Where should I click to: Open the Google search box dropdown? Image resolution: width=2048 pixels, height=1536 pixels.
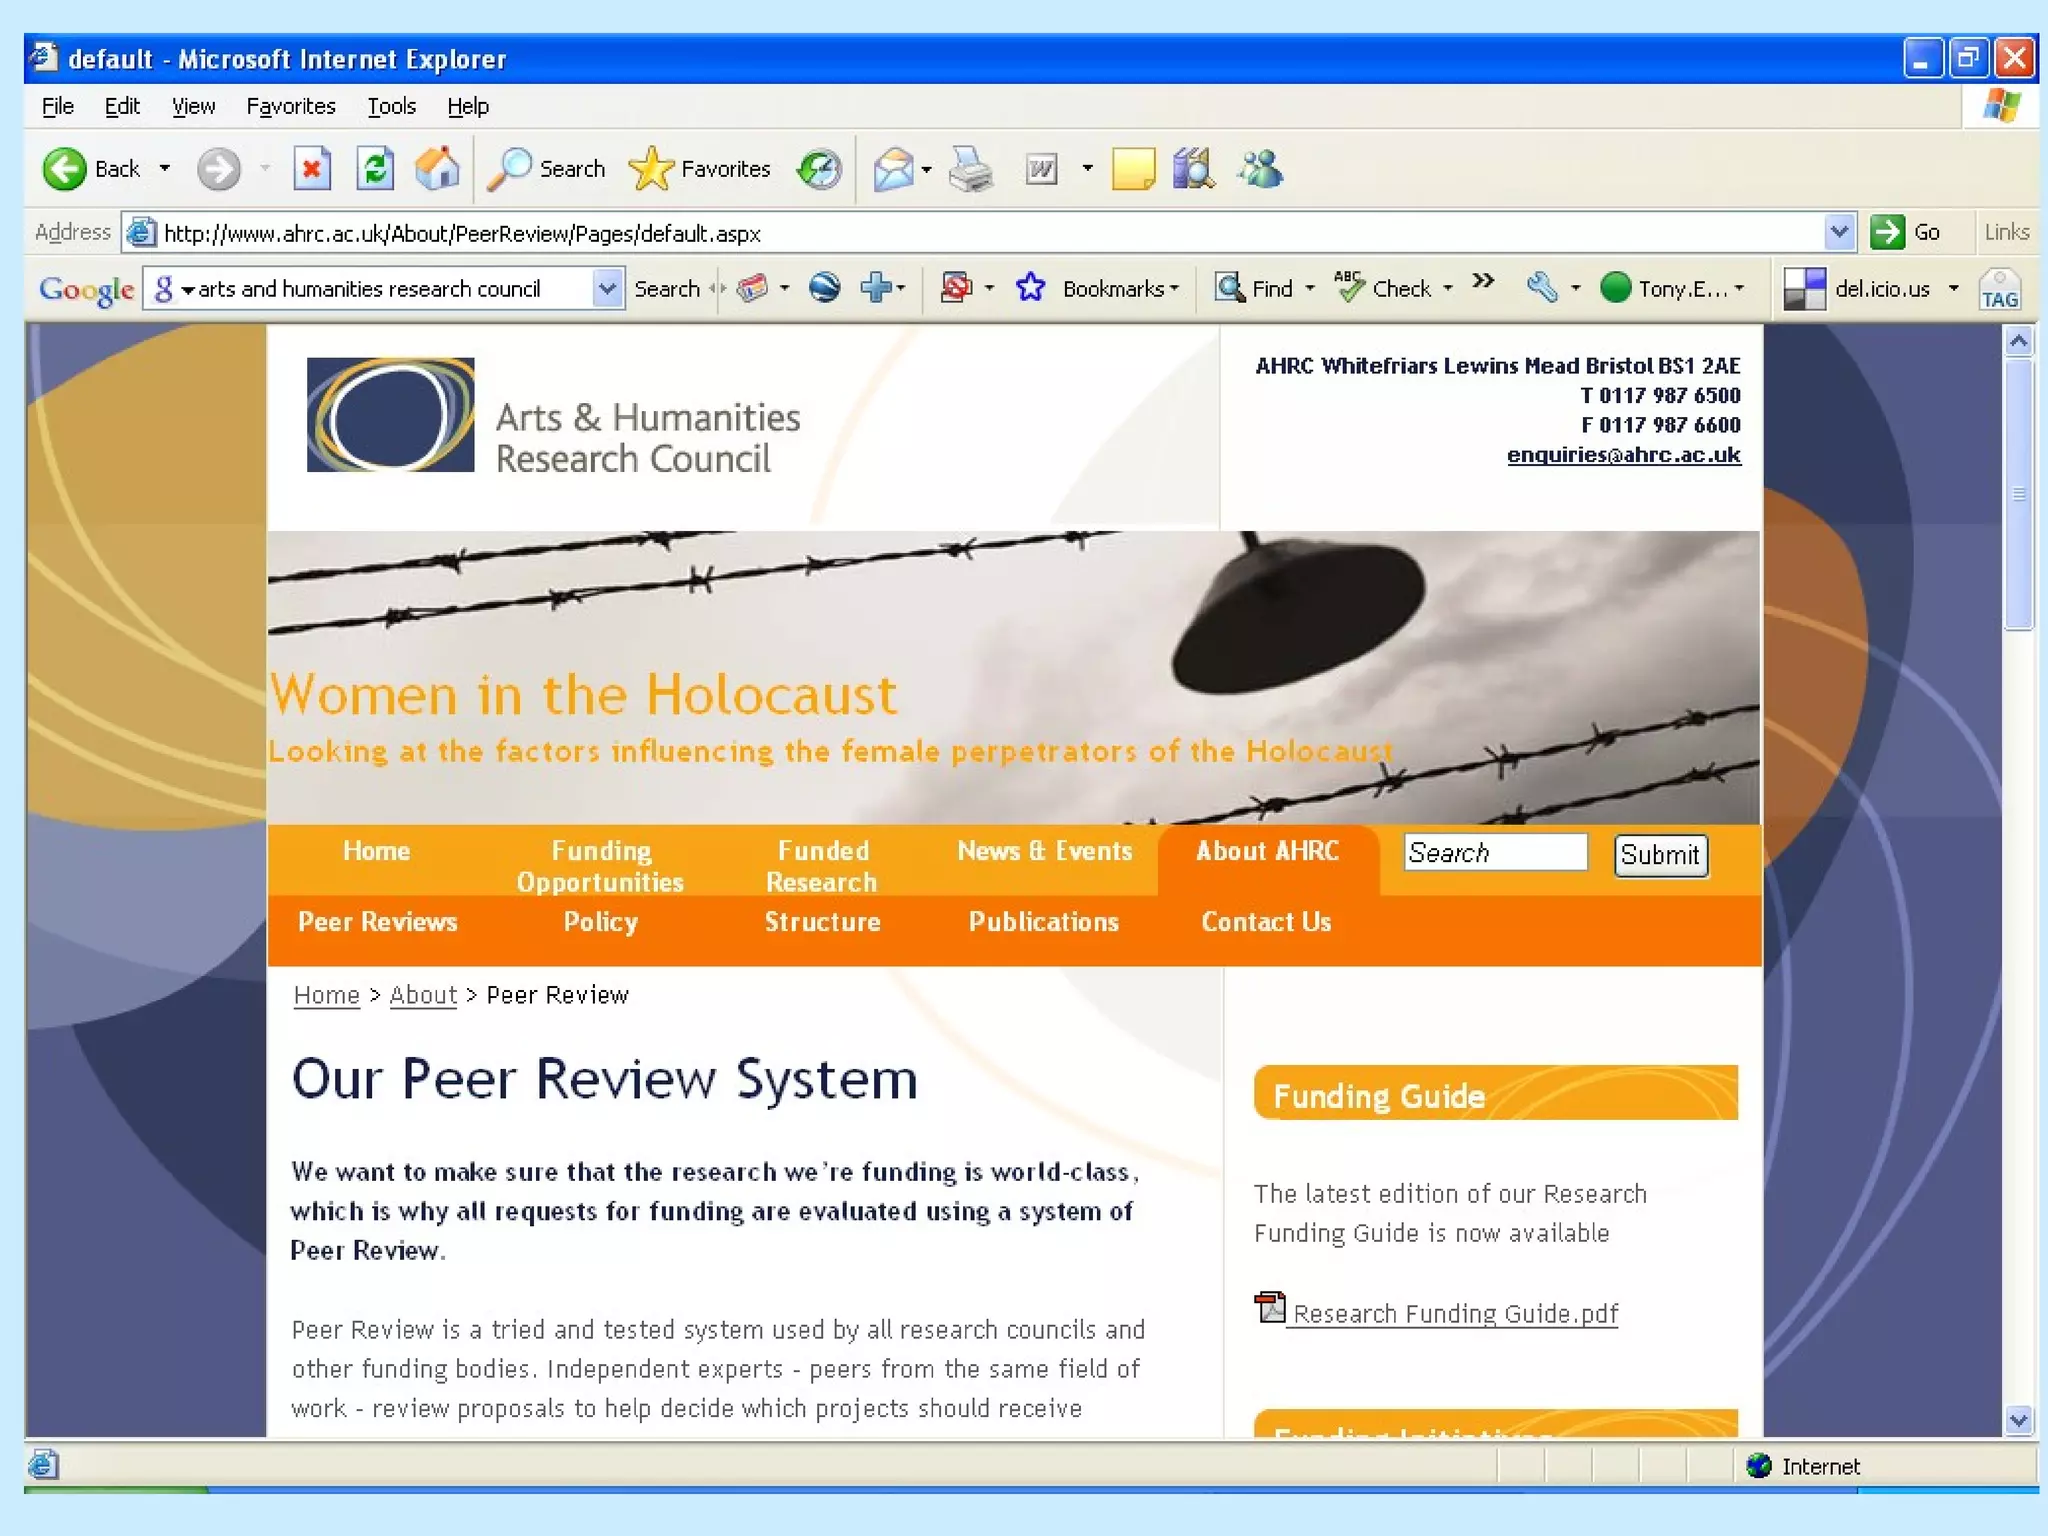[x=607, y=289]
